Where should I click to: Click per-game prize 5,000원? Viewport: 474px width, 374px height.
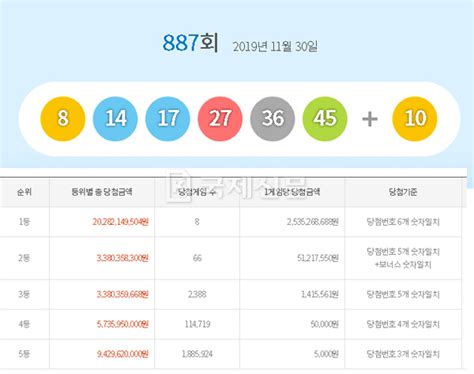(326, 354)
